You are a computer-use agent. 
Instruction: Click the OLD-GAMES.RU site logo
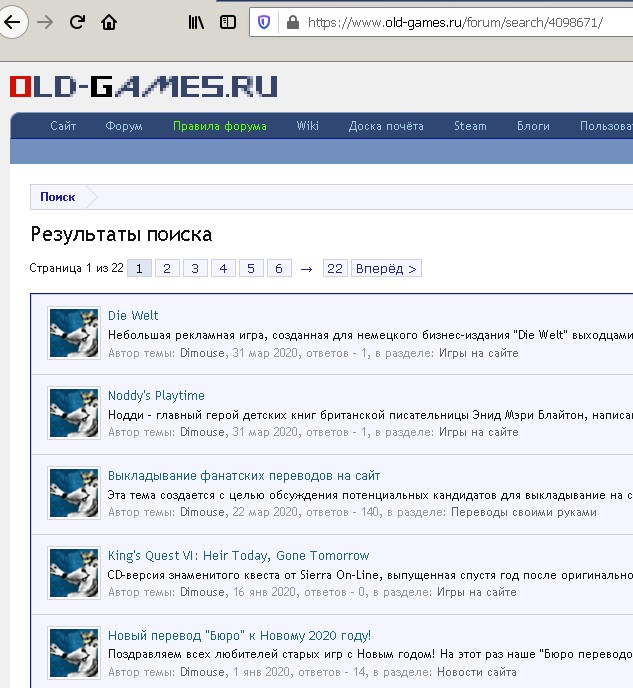point(143,86)
